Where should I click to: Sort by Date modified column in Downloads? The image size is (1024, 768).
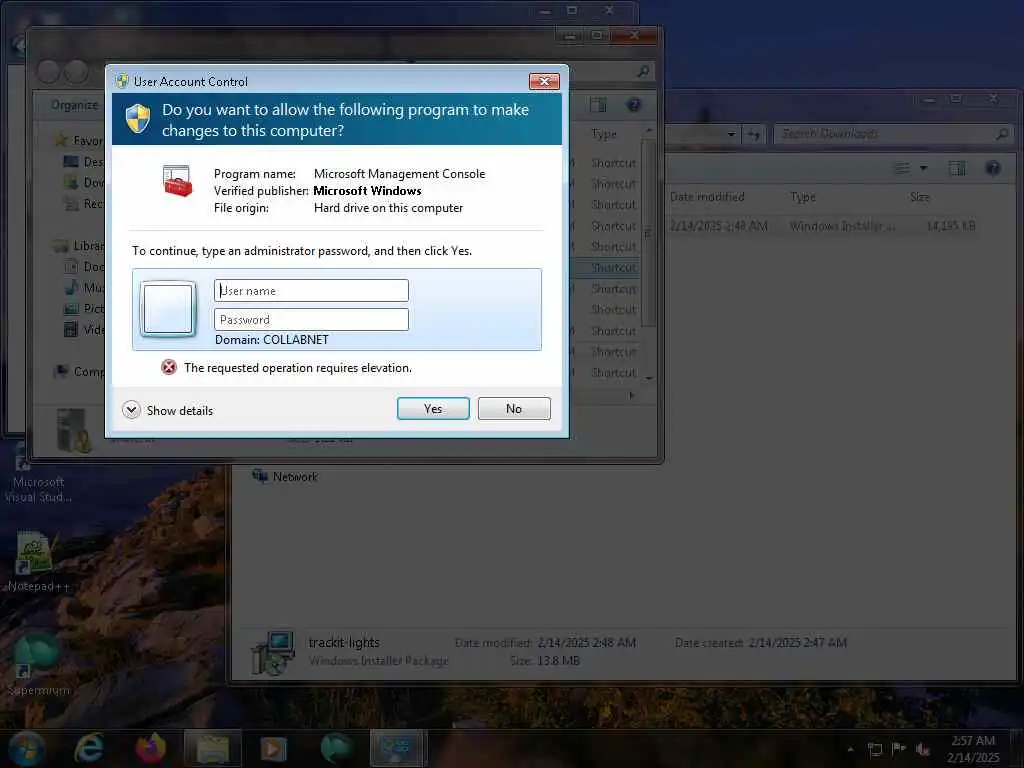tap(707, 197)
